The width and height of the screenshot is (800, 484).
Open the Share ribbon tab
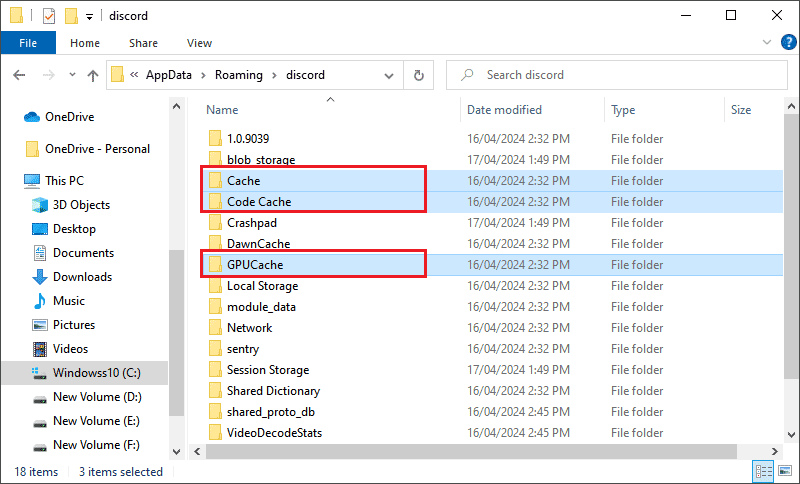click(143, 43)
